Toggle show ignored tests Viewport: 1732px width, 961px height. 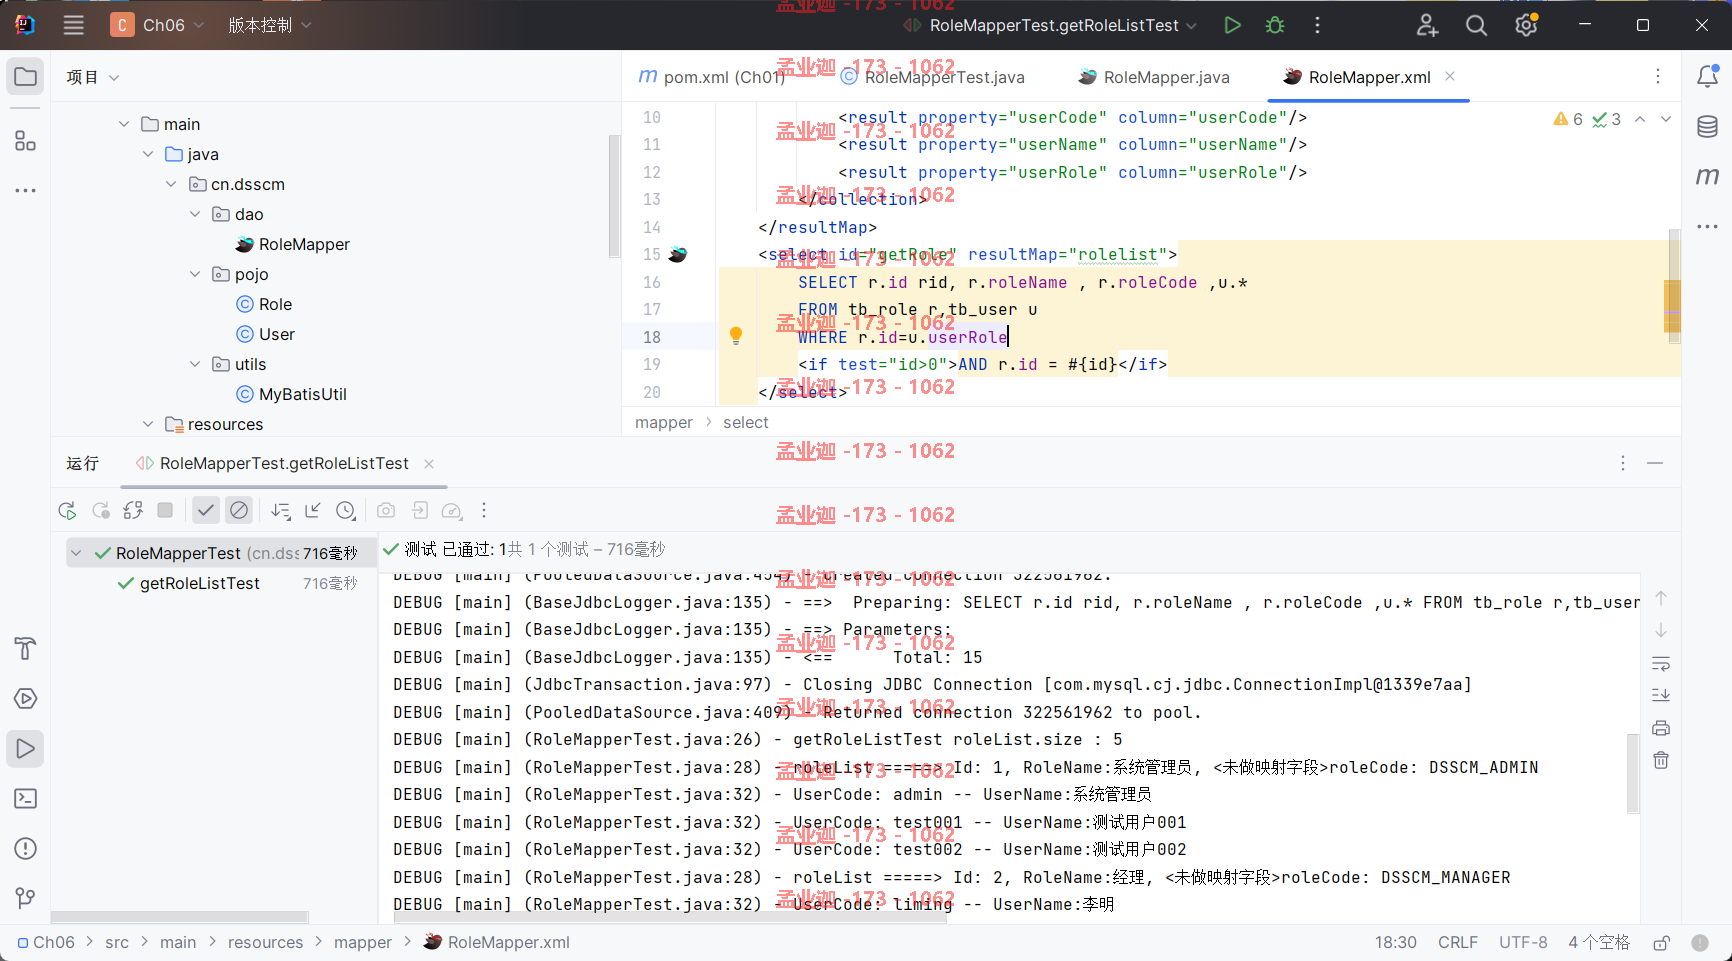click(x=238, y=510)
